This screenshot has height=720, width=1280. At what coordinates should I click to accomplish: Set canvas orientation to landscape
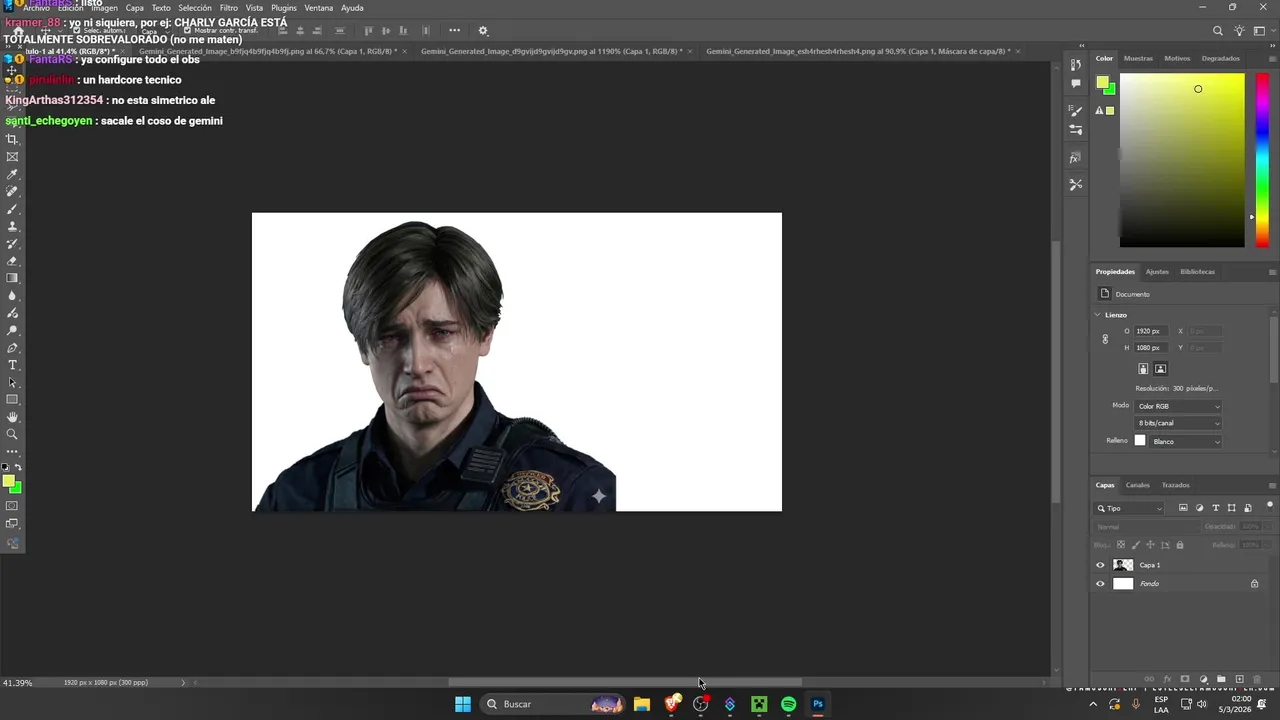(x=1160, y=369)
